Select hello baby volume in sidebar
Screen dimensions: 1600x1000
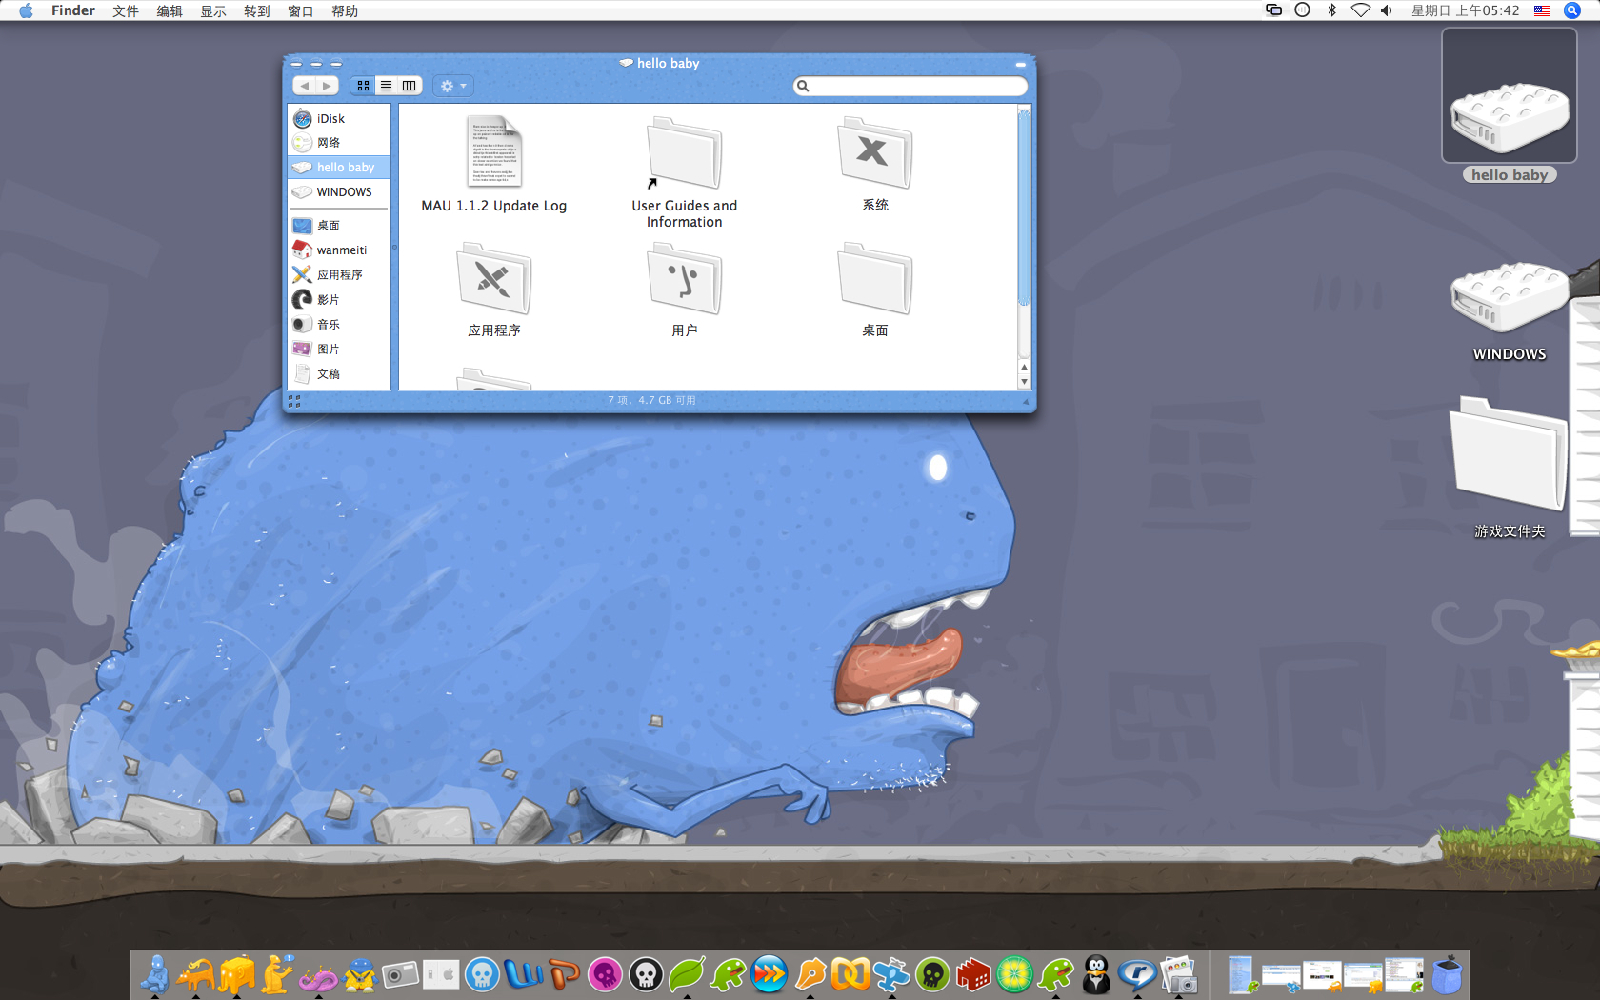click(339, 167)
